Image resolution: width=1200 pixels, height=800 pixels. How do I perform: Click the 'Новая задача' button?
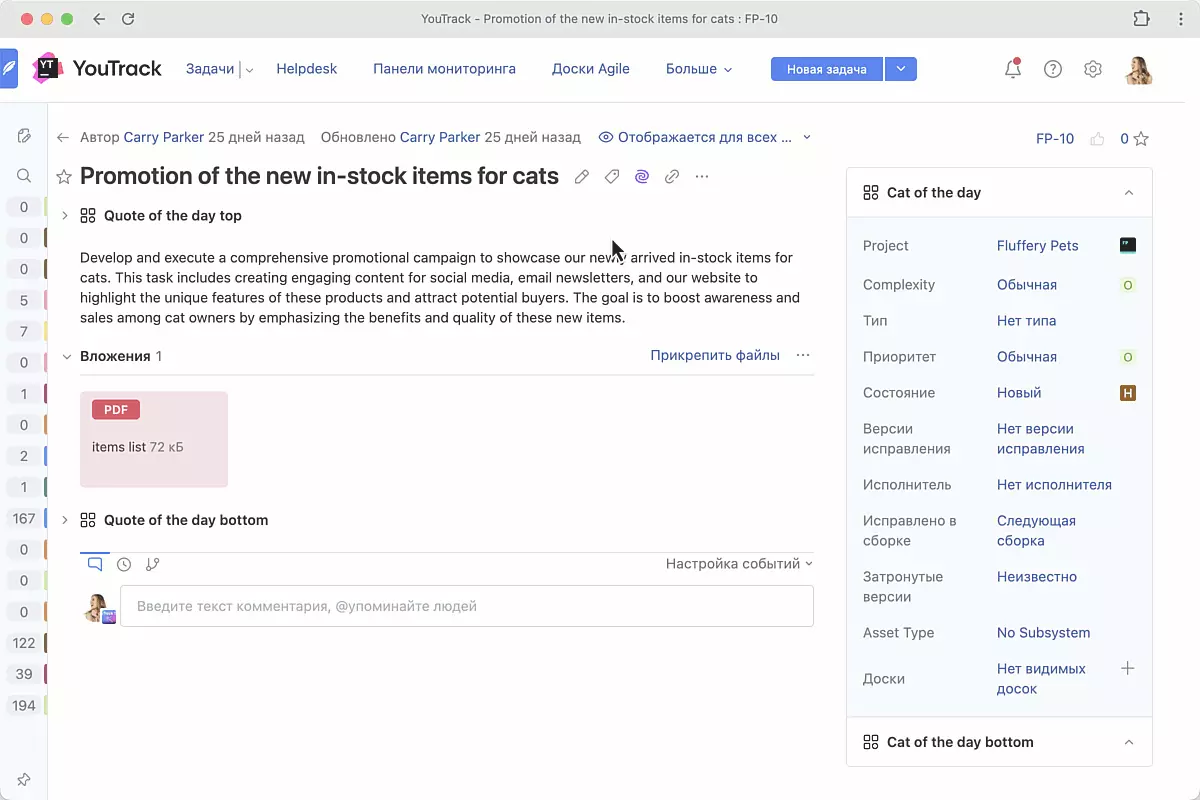tap(826, 69)
